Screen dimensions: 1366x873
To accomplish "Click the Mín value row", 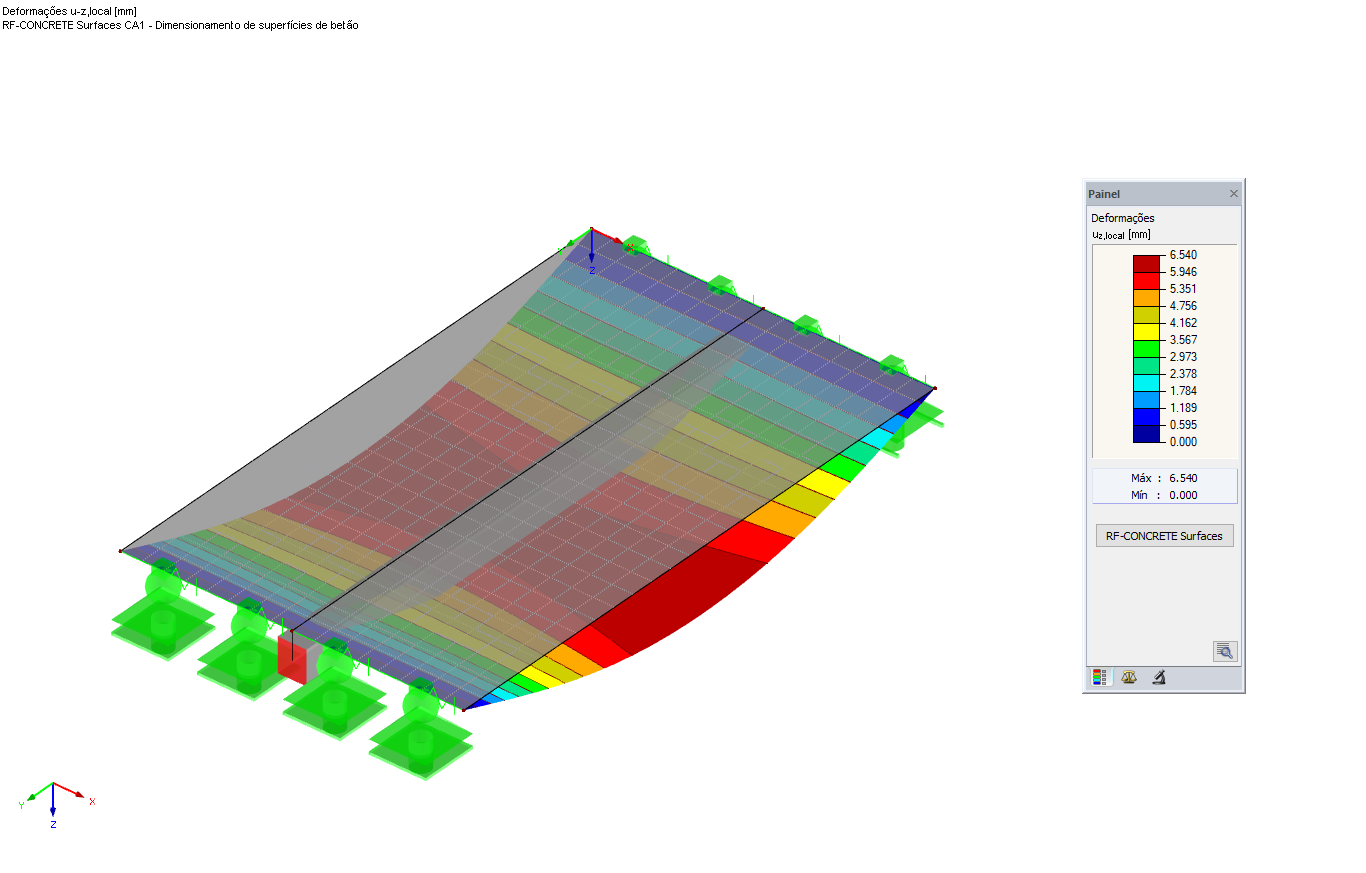I will click(x=1164, y=495).
